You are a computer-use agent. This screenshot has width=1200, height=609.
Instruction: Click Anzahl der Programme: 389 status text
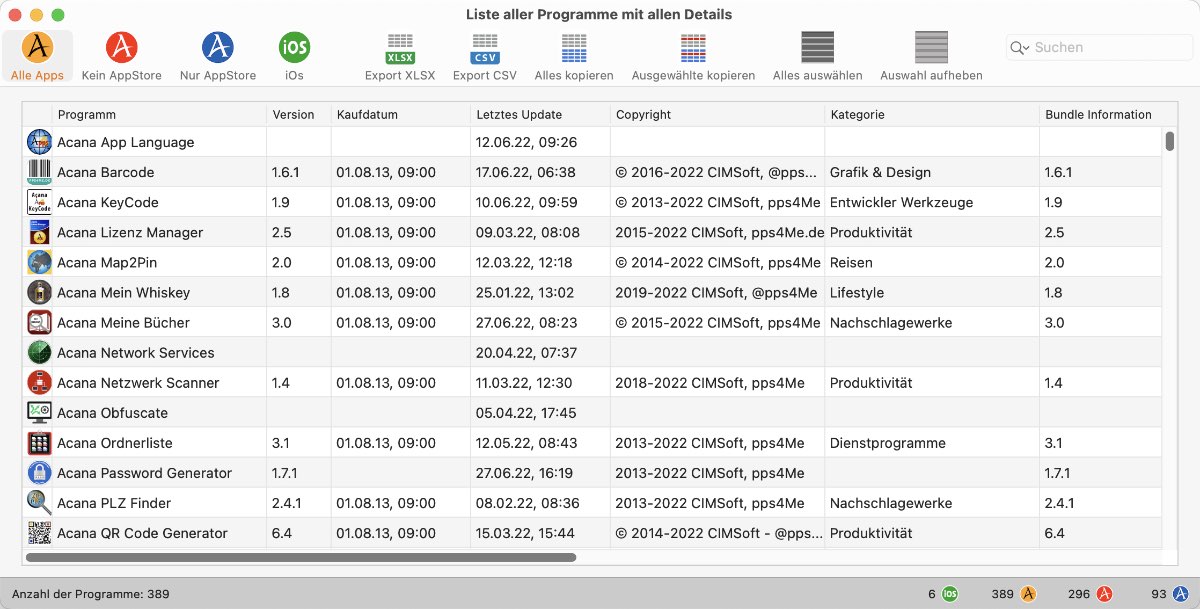pyautogui.click(x=91, y=594)
